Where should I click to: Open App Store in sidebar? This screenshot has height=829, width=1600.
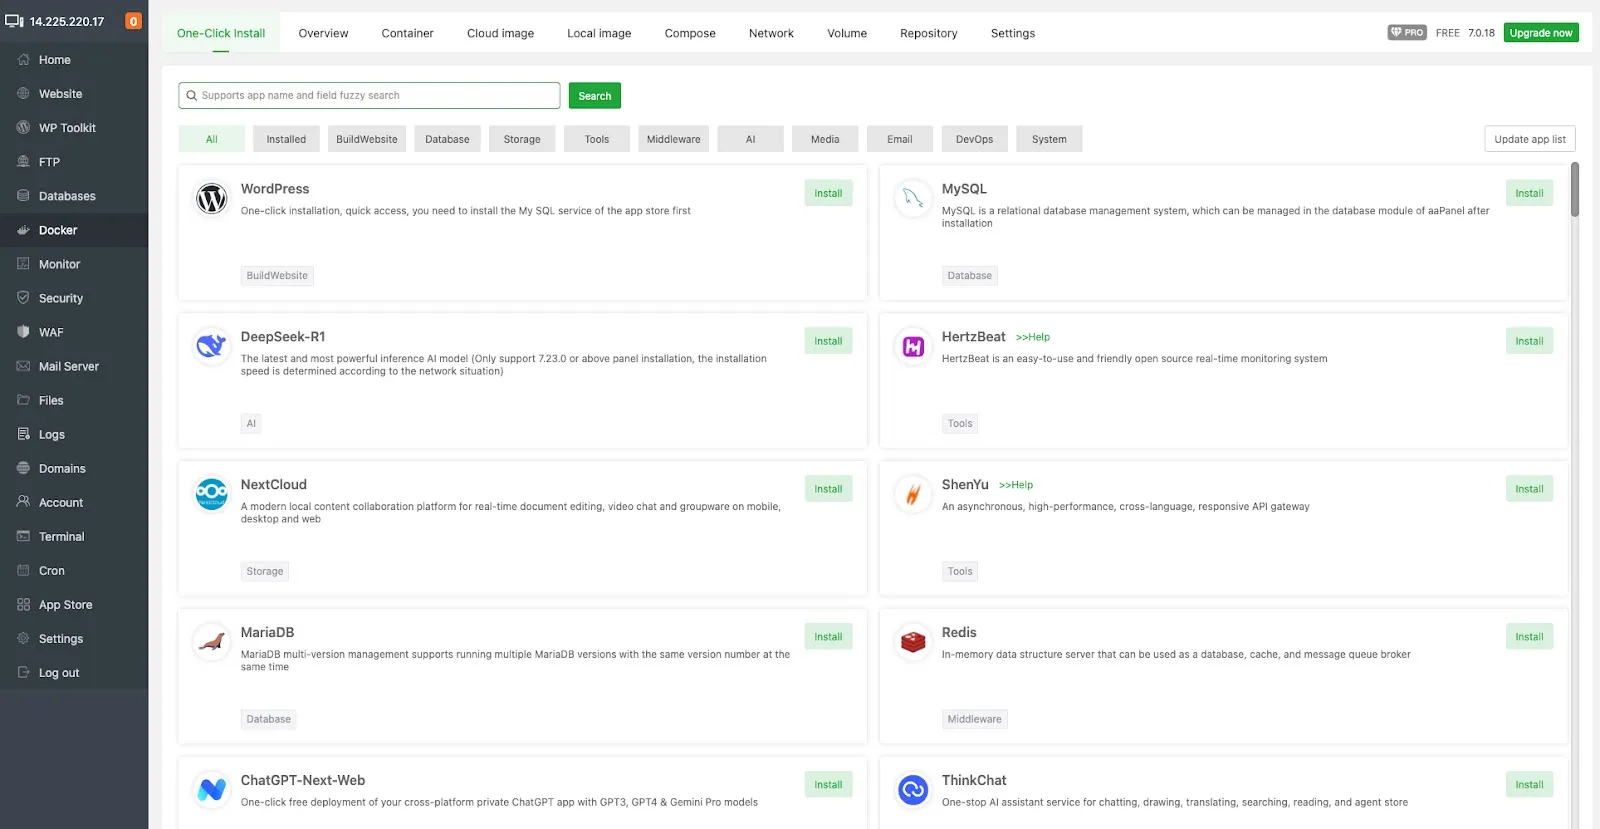pos(74,604)
